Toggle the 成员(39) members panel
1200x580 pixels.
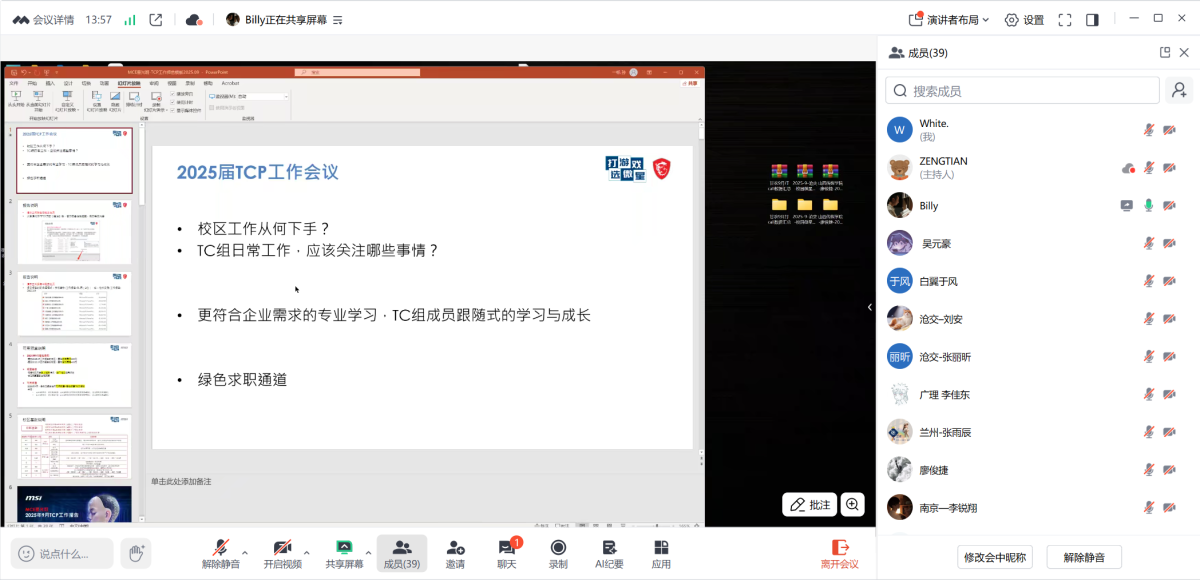[401, 552]
